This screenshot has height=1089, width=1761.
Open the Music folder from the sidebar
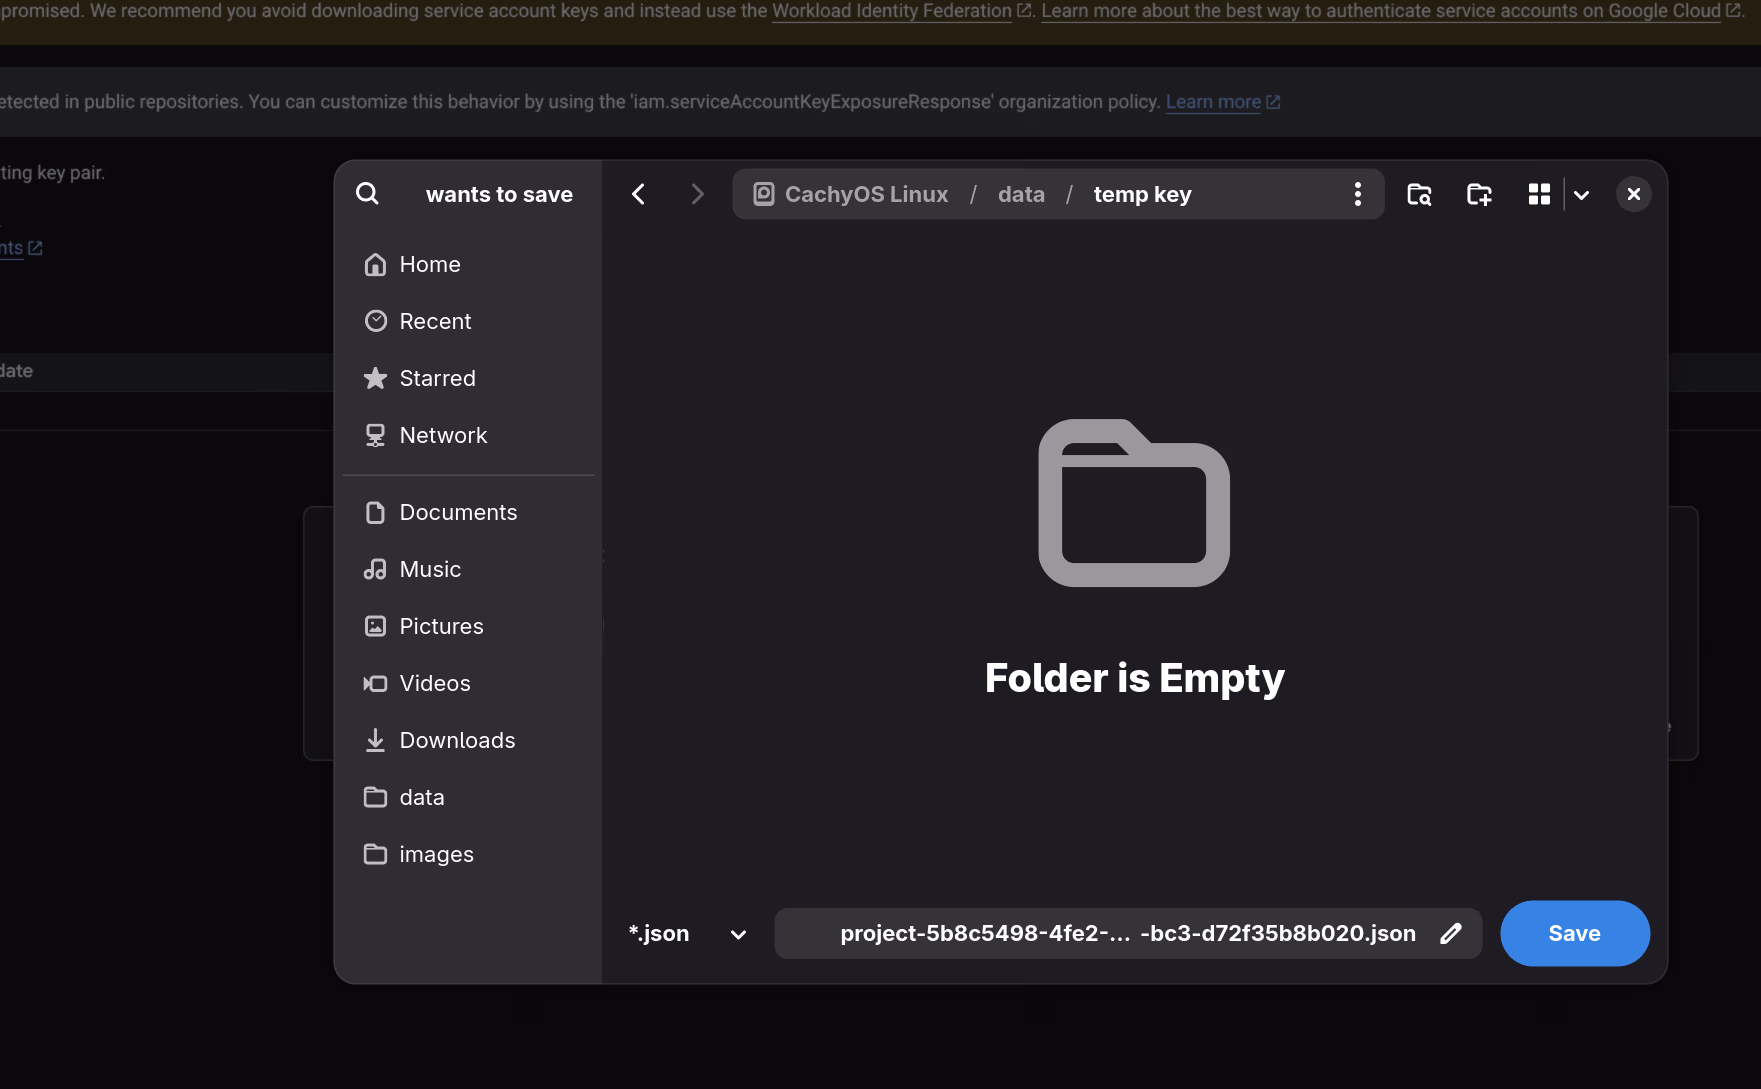click(x=429, y=568)
